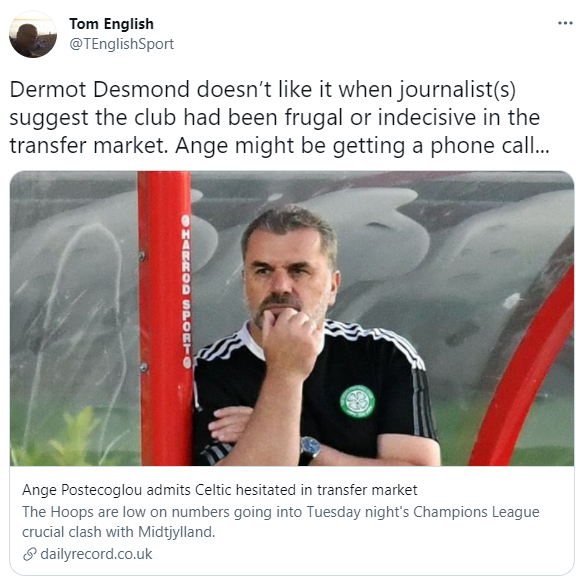Open the Ange Postecoglou admits Celtic hesitated headline
This screenshot has height=586, width=576.
(219, 490)
